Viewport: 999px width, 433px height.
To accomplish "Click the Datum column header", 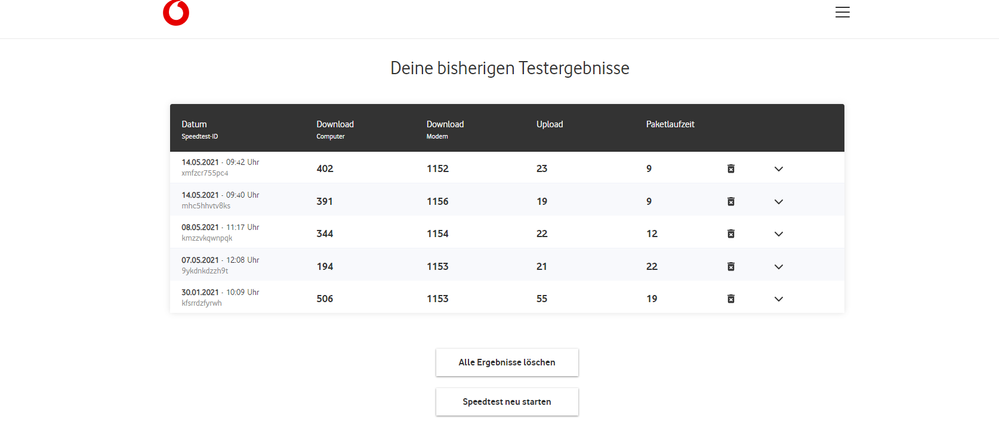I will (x=194, y=125).
